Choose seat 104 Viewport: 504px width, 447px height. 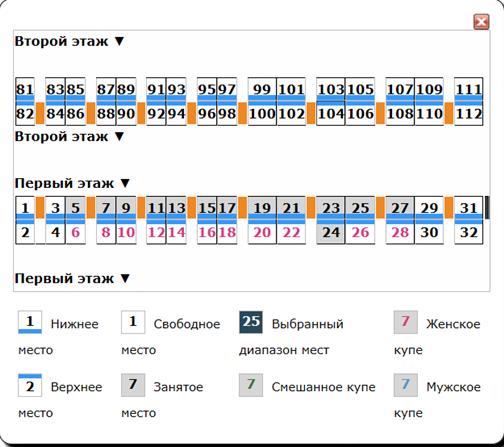(x=331, y=114)
